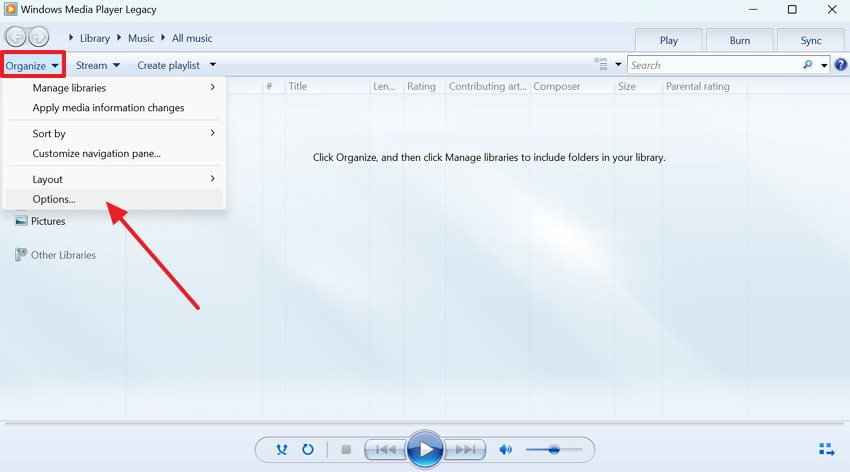Click the Back navigation arrow button
Viewport: 850px width, 472px height.
click(x=15, y=37)
